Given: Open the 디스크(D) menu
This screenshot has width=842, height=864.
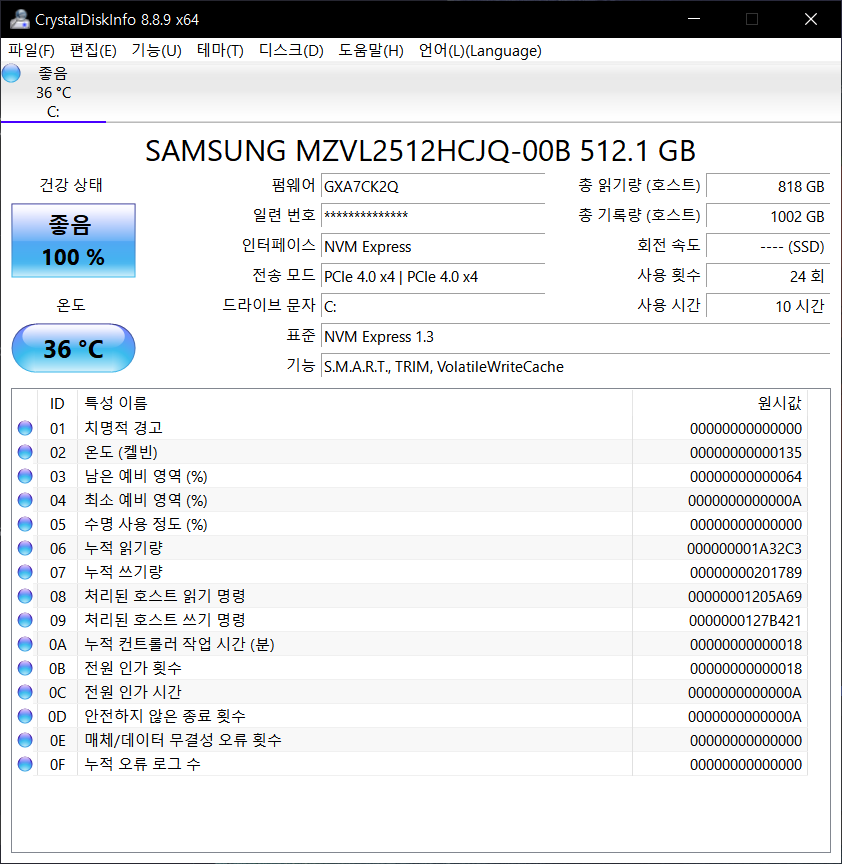Looking at the screenshot, I should pyautogui.click(x=291, y=51).
